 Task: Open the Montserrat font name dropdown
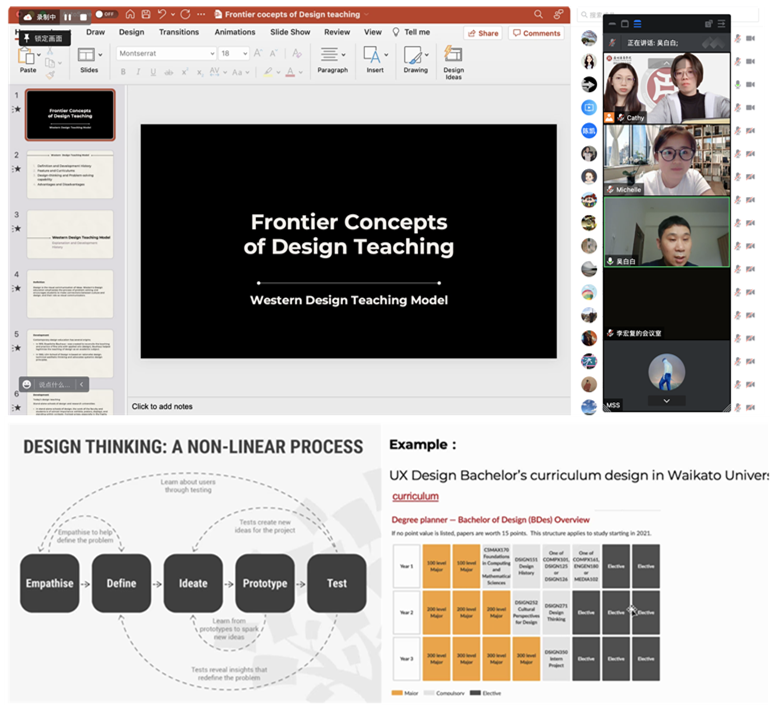coord(165,53)
